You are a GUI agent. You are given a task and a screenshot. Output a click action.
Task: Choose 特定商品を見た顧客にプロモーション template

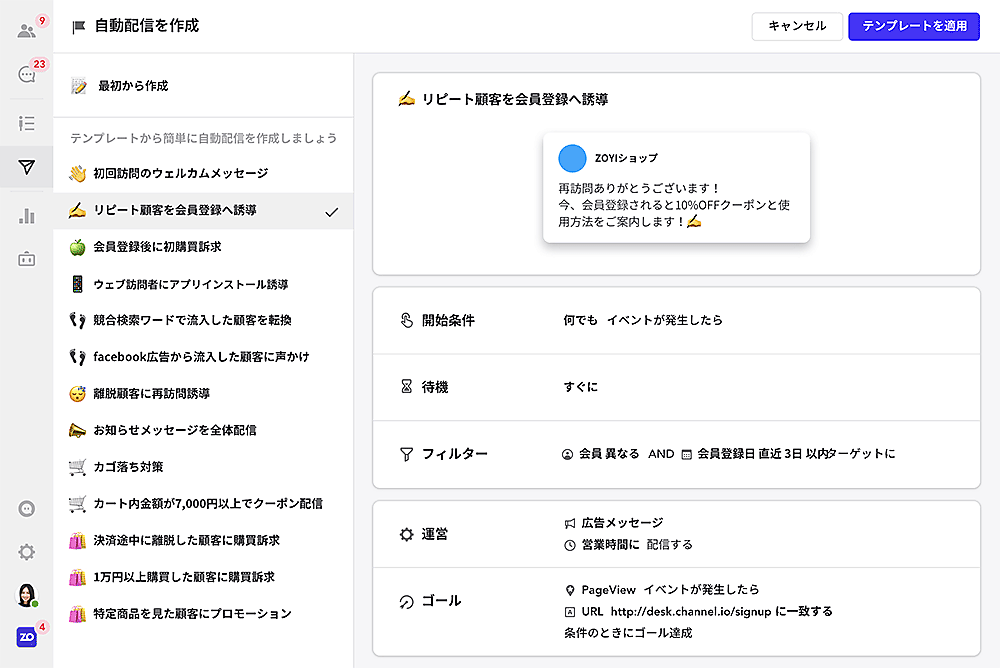point(192,614)
